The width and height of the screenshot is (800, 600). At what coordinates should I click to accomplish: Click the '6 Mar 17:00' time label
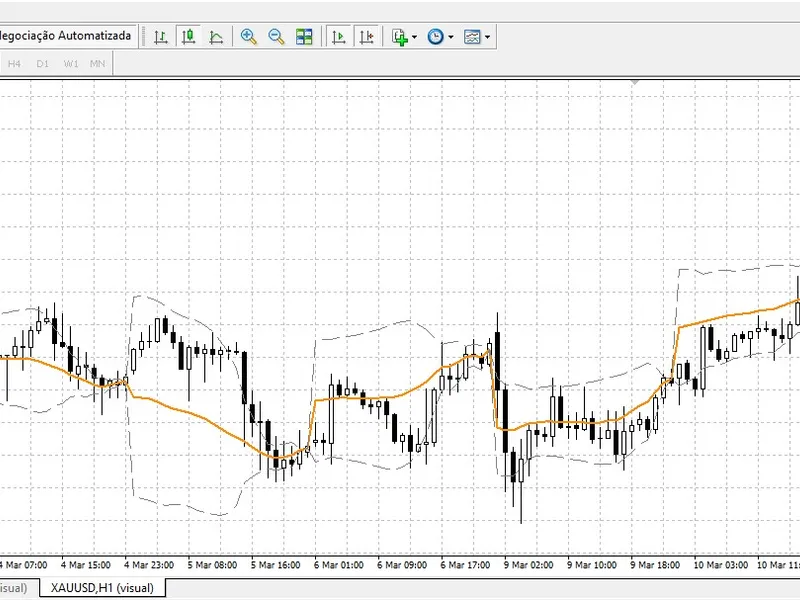point(465,565)
